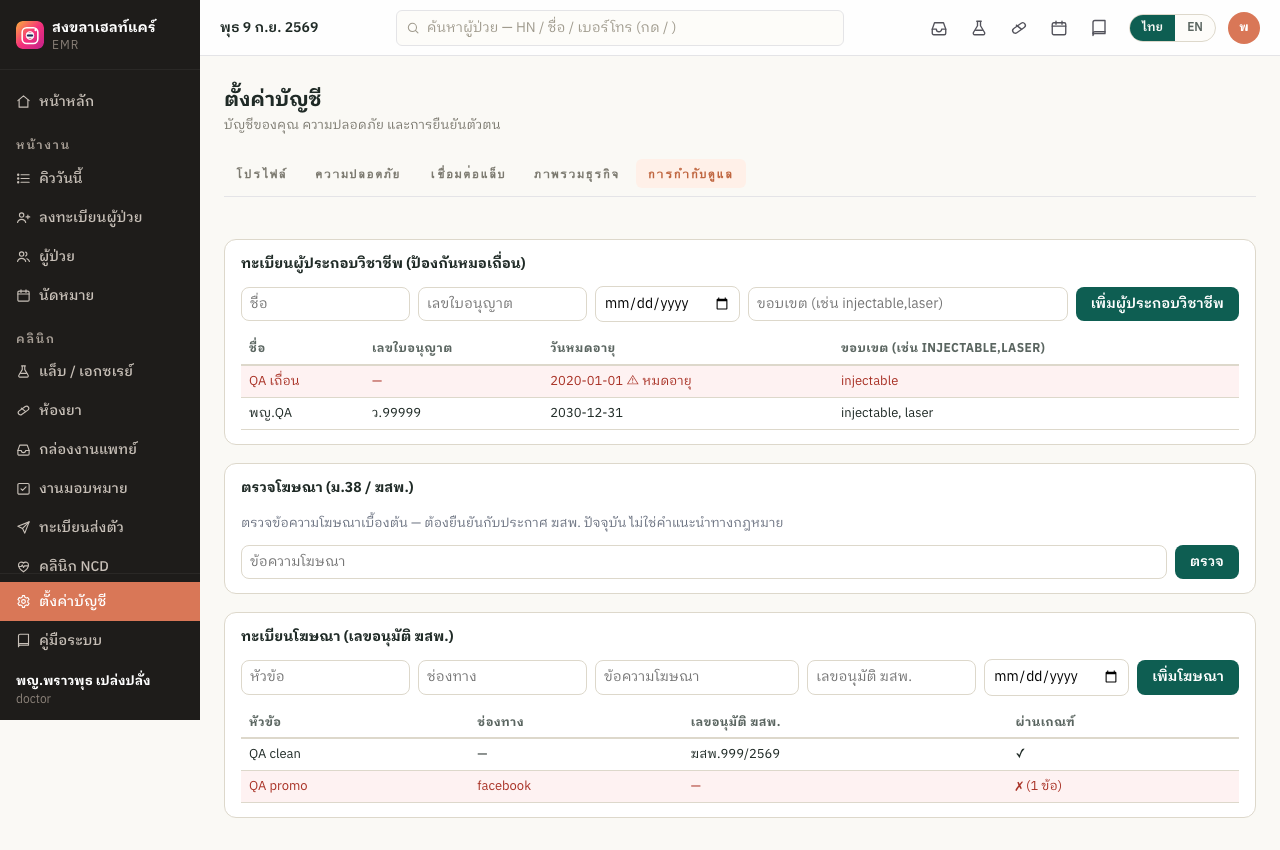Click gear icon beside ตั้งค่าบัญชี

pyautogui.click(x=23, y=601)
